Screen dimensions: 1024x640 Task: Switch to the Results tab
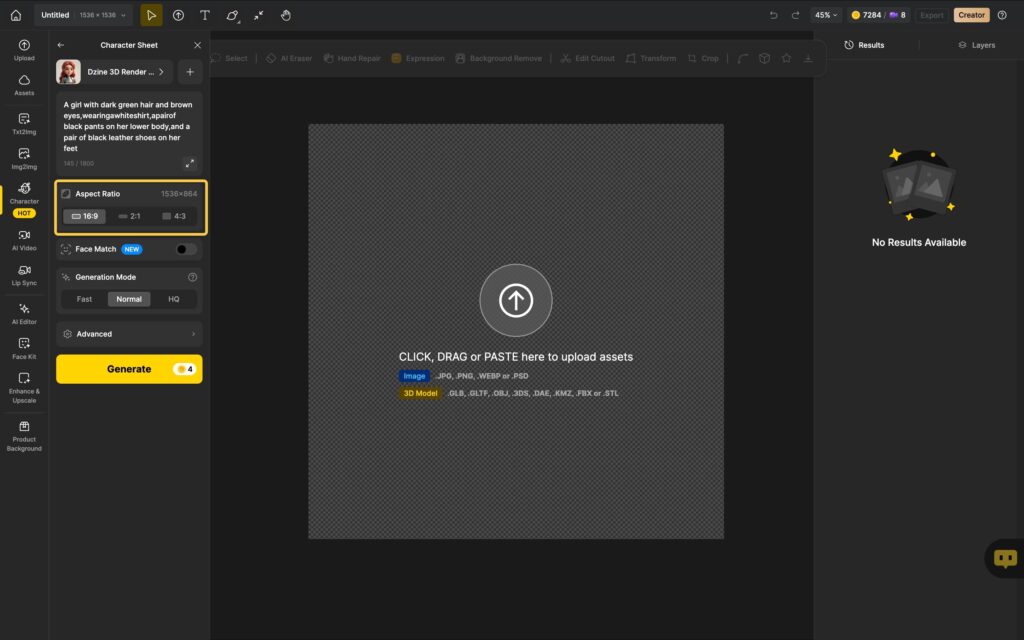click(864, 45)
